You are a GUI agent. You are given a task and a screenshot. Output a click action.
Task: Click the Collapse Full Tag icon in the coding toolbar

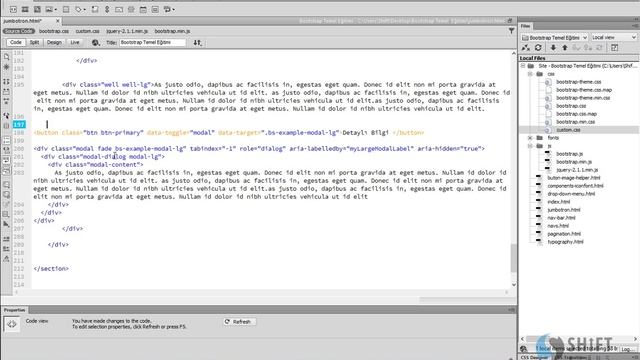click(x=6, y=82)
